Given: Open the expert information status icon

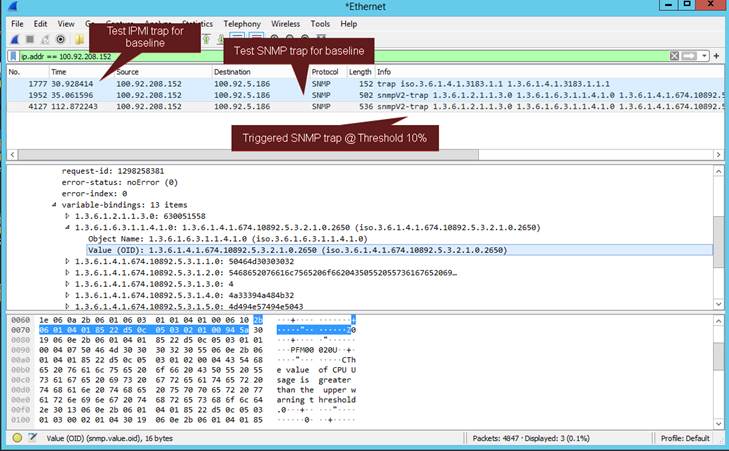Looking at the screenshot, I should point(17,438).
